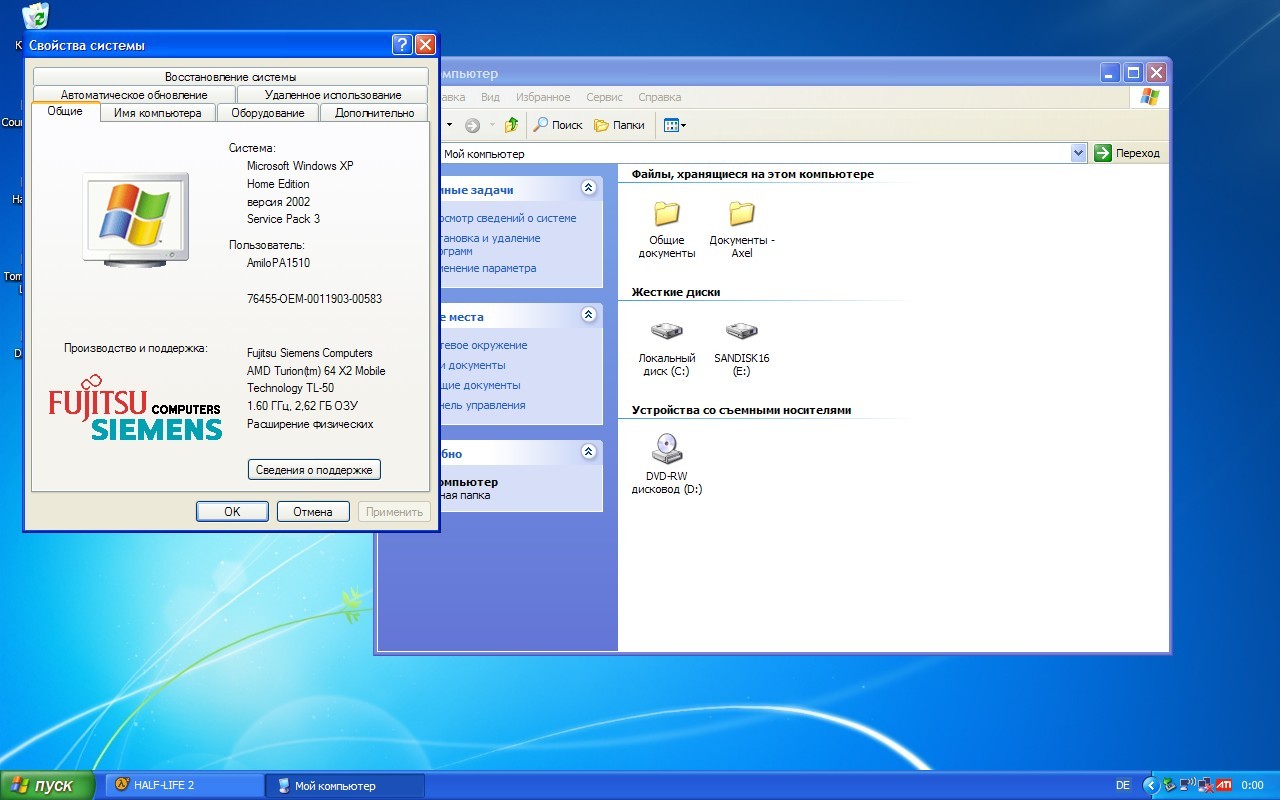
Task: Click Сведения о поддержке button
Action: tap(314, 469)
